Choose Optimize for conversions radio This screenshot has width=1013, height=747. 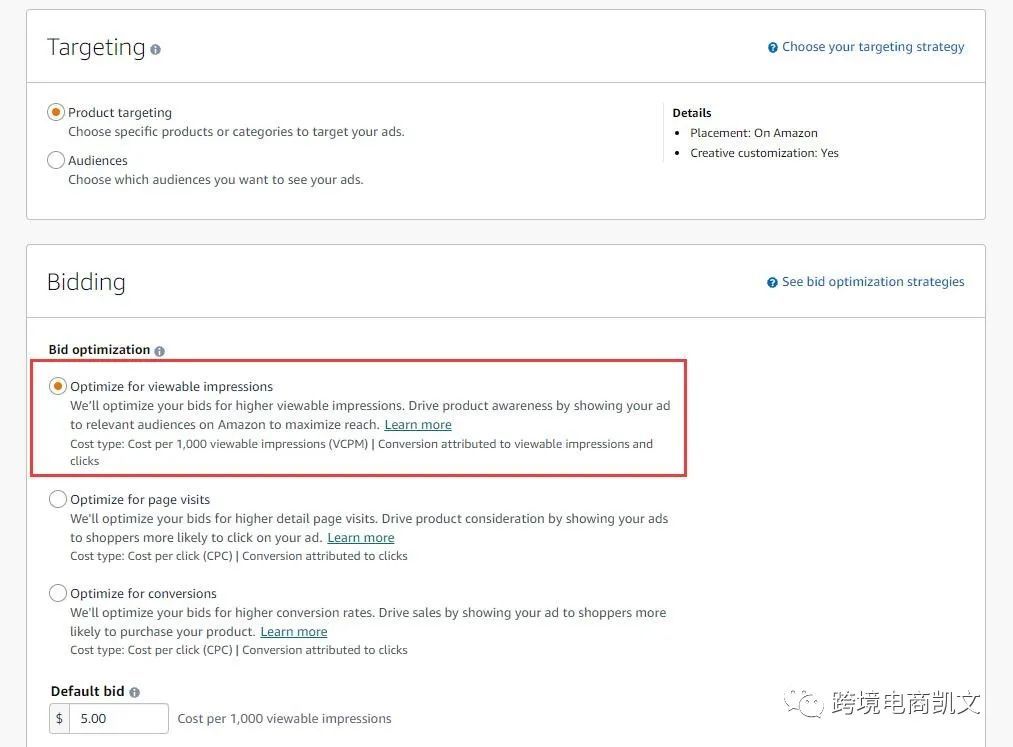58,593
